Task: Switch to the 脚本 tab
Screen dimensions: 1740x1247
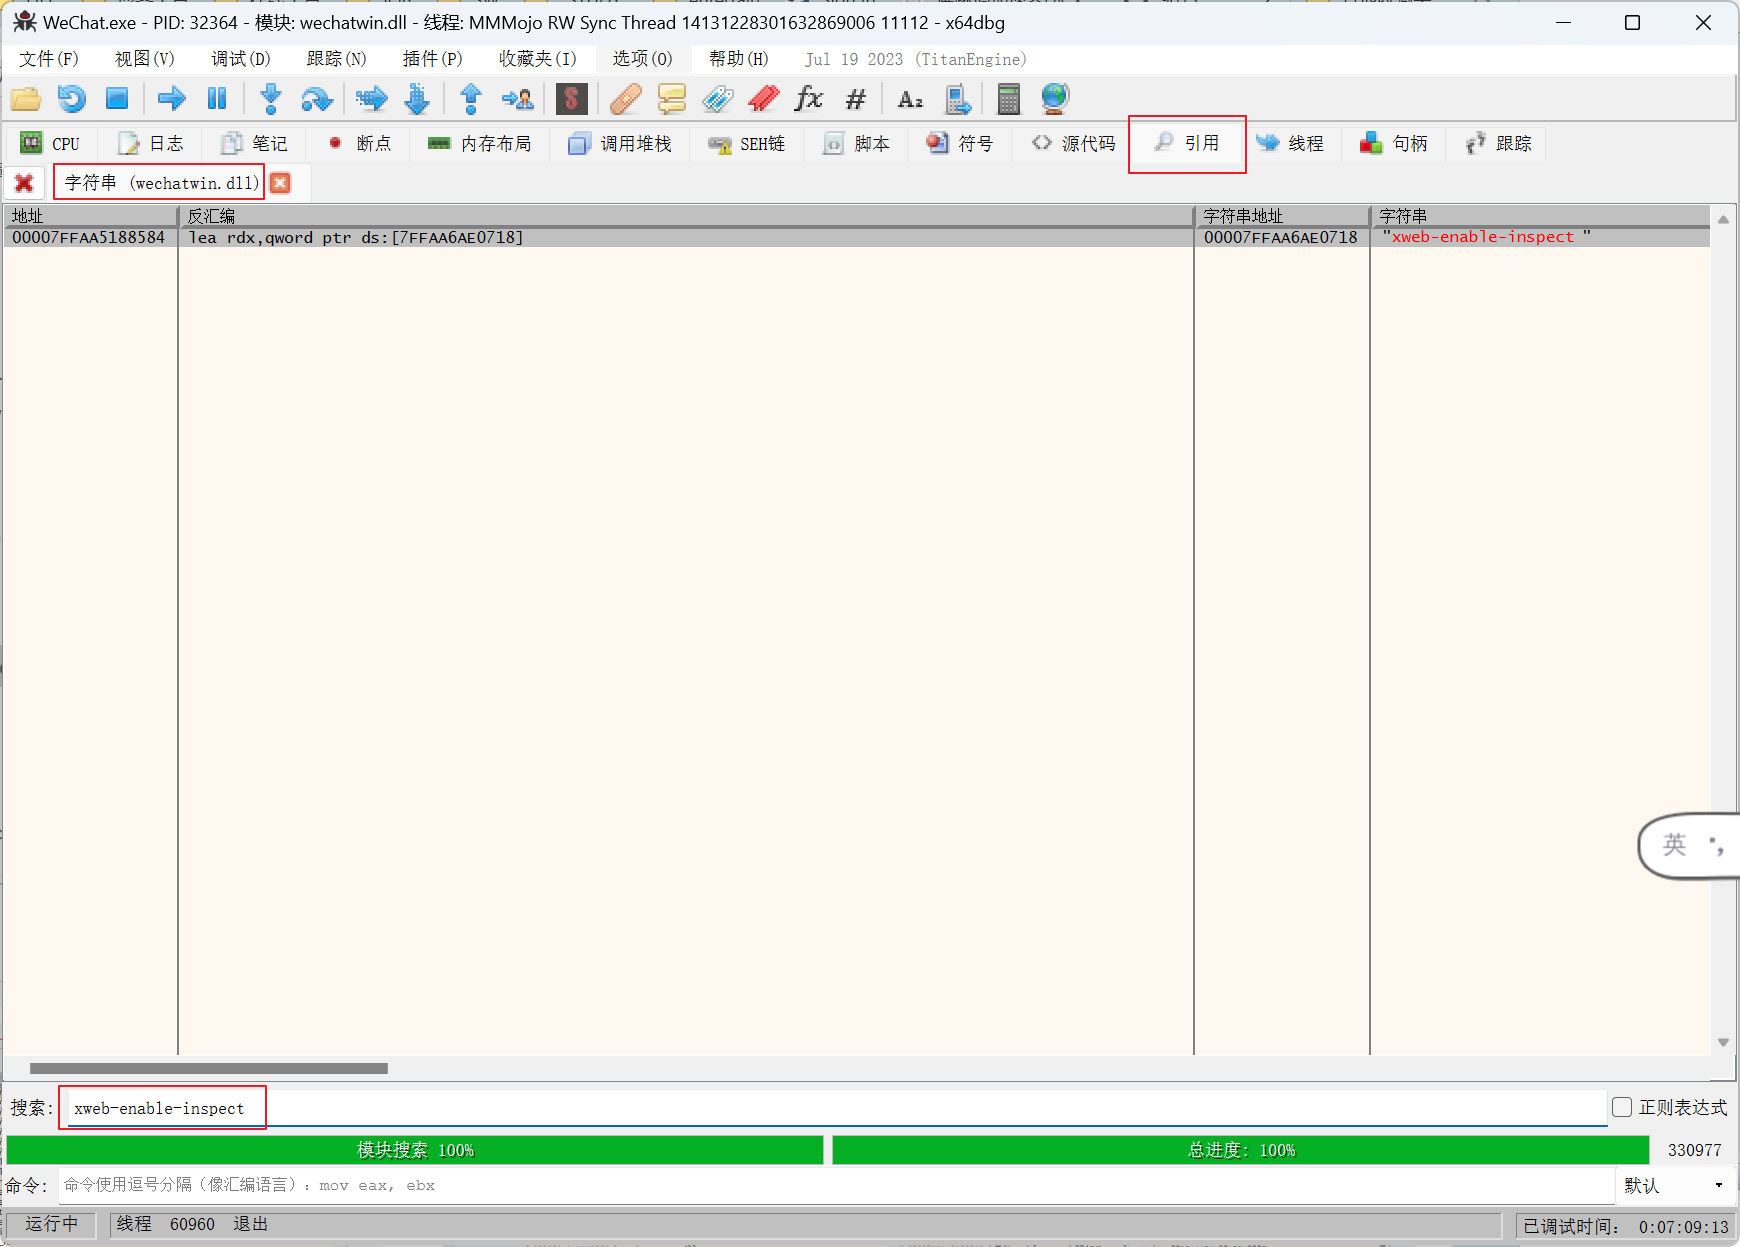Action: coord(856,144)
